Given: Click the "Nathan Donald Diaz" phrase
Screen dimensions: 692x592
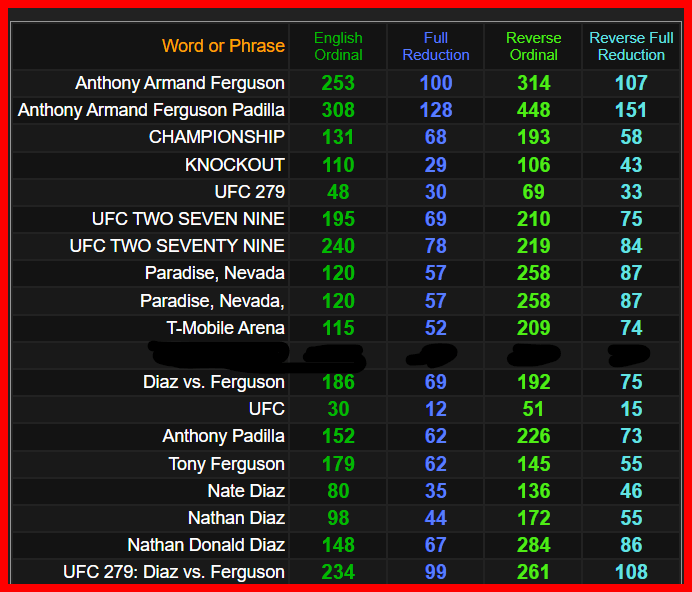Looking at the screenshot, I should pyautogui.click(x=206, y=545).
